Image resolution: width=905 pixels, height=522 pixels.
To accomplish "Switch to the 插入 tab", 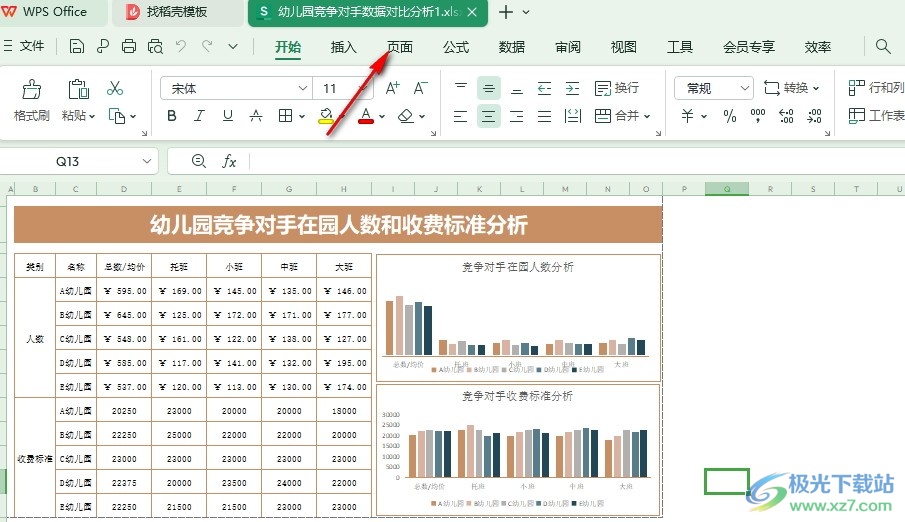I will (343, 47).
